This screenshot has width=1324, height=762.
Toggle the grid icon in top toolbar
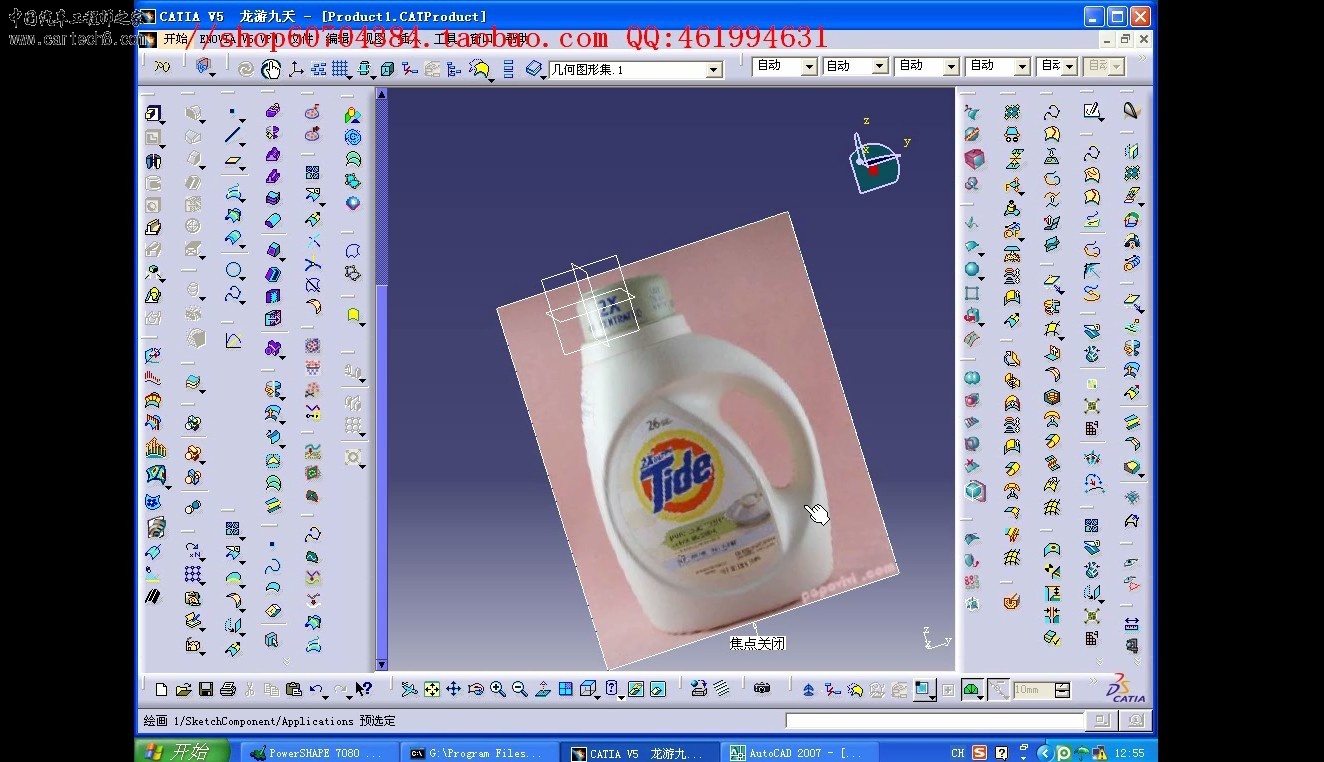(x=340, y=69)
